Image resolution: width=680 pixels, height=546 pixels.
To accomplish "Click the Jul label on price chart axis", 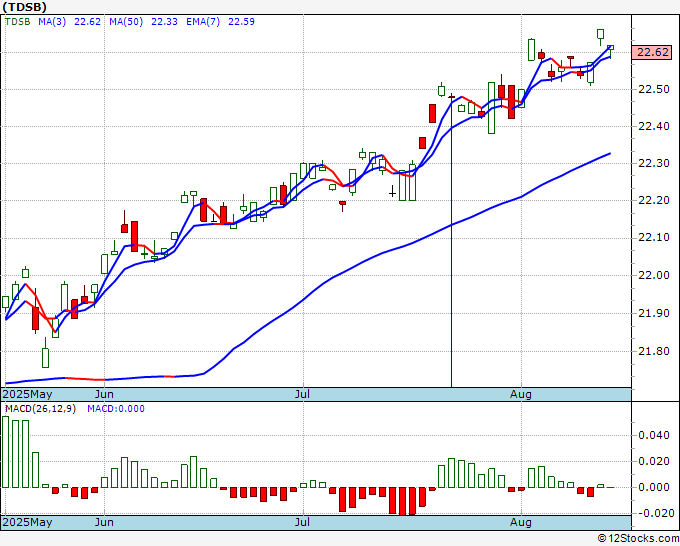I will (302, 394).
